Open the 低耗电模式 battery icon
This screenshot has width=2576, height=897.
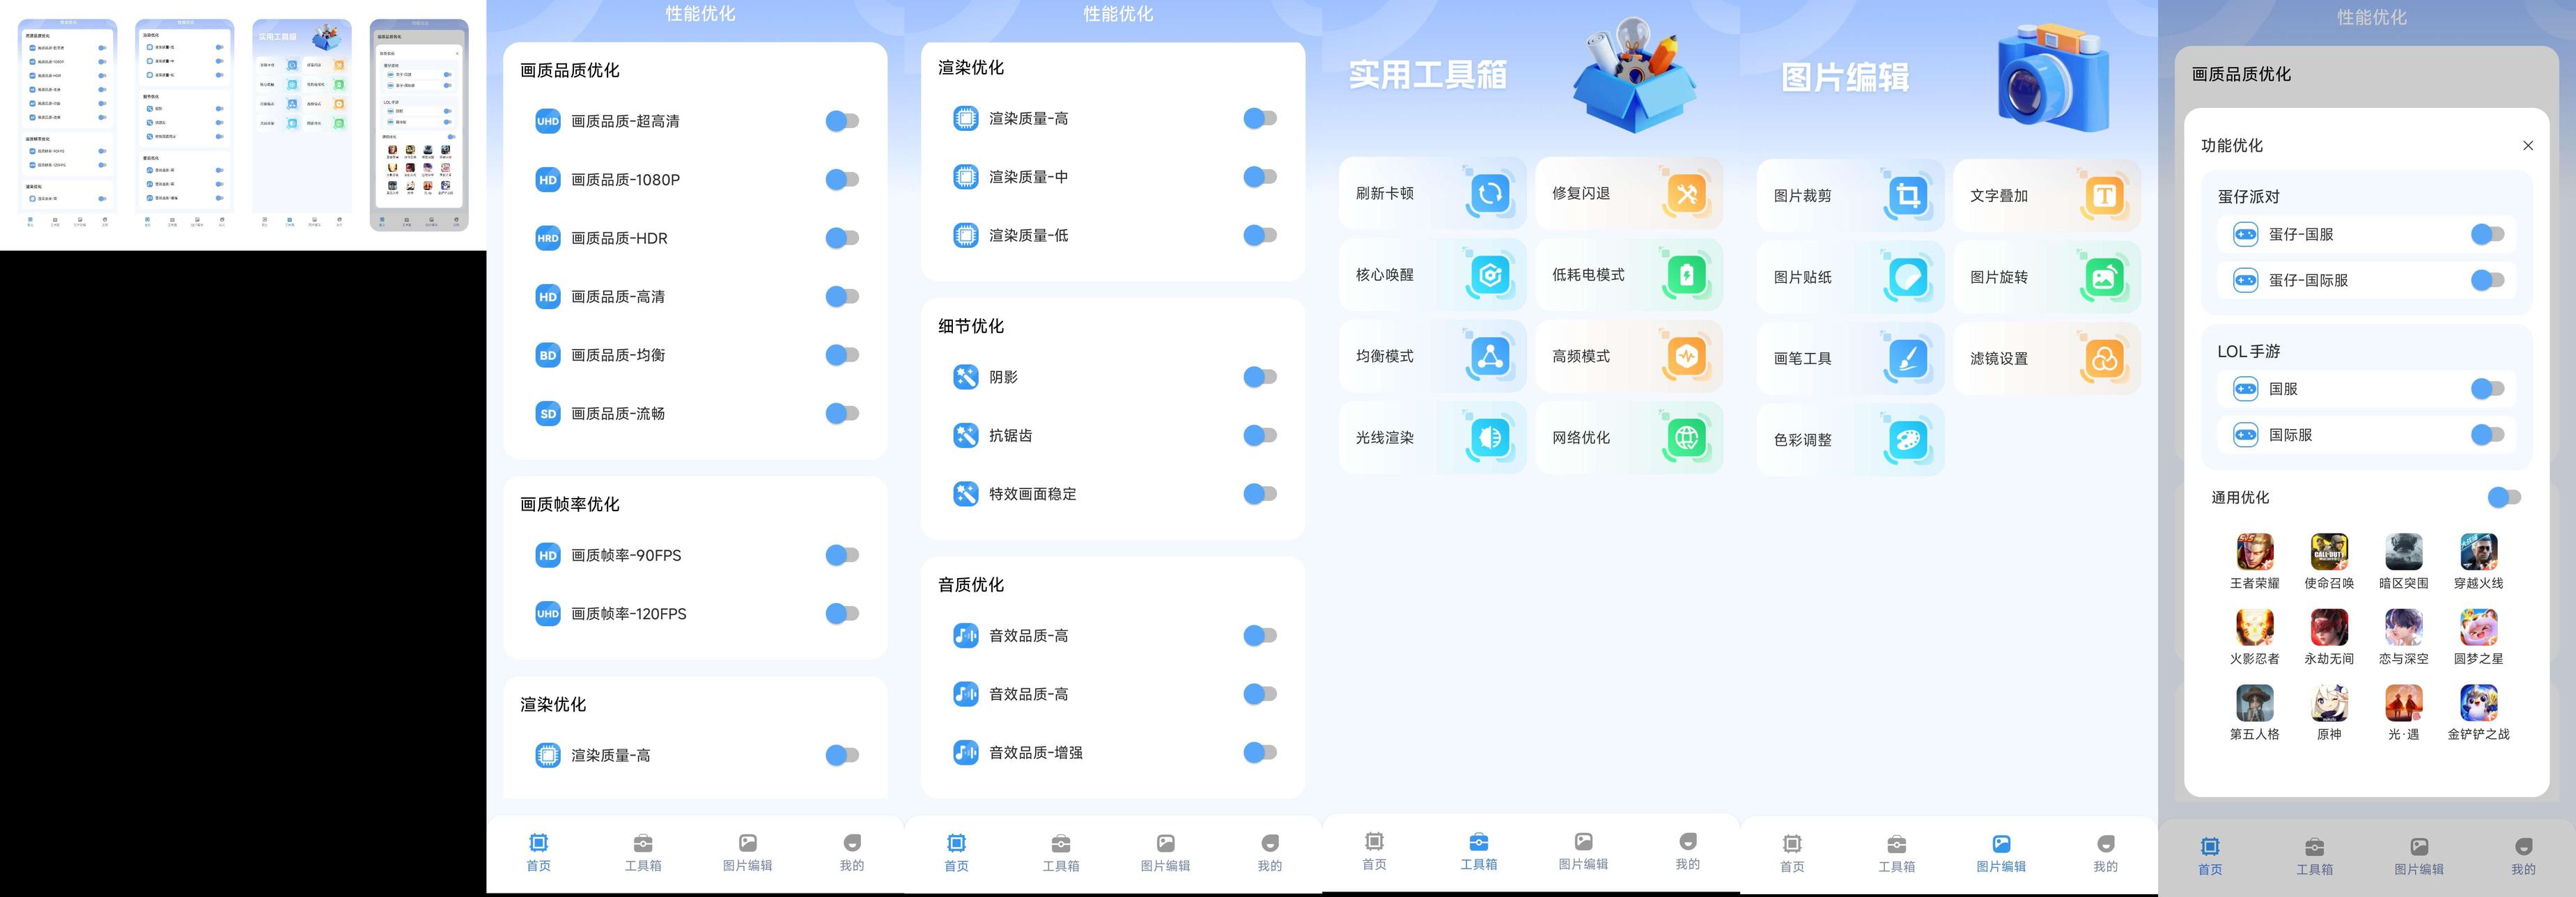click(x=1686, y=274)
